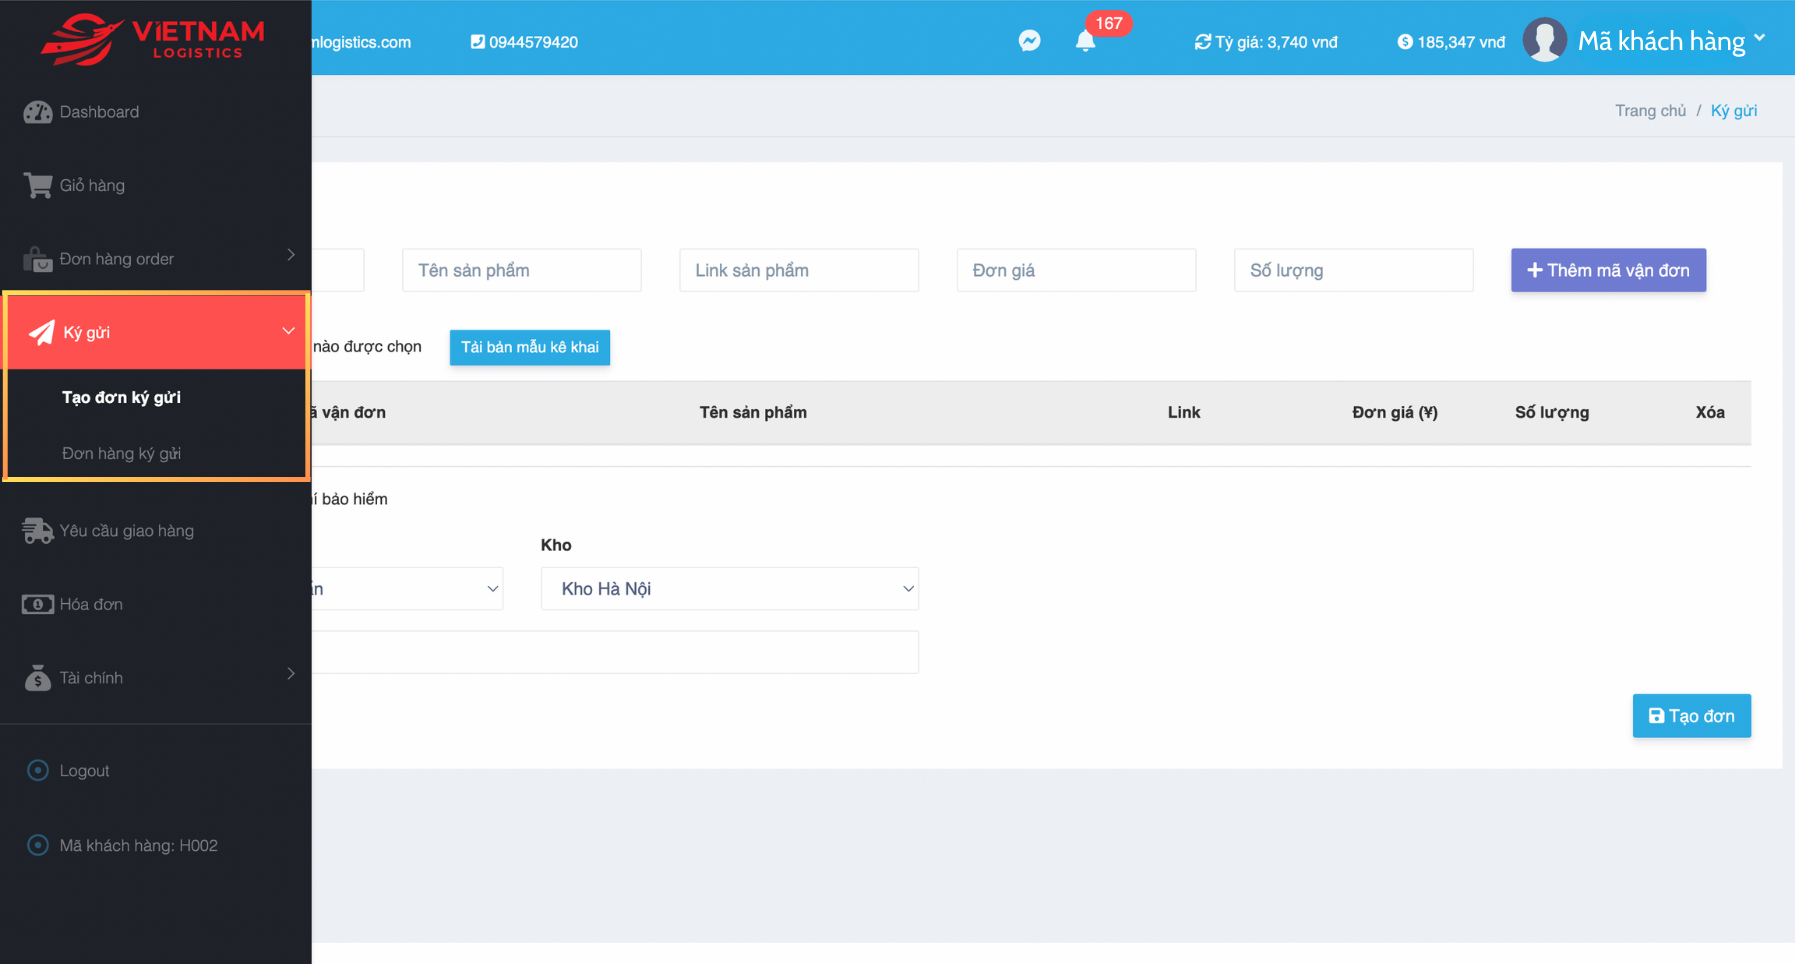Viewport: 1795px width, 964px height.
Task: Click Logout in the sidebar
Action: click(84, 771)
